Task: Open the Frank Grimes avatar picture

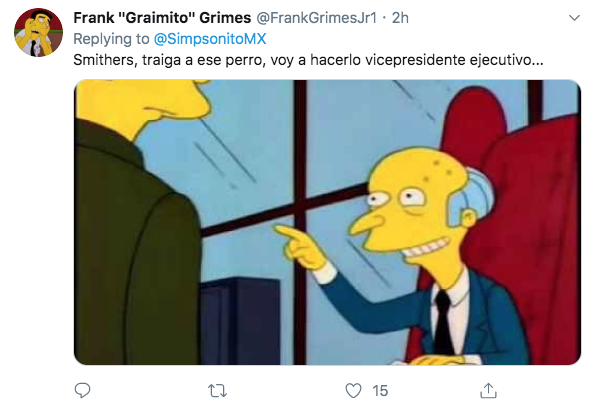Action: (x=38, y=32)
